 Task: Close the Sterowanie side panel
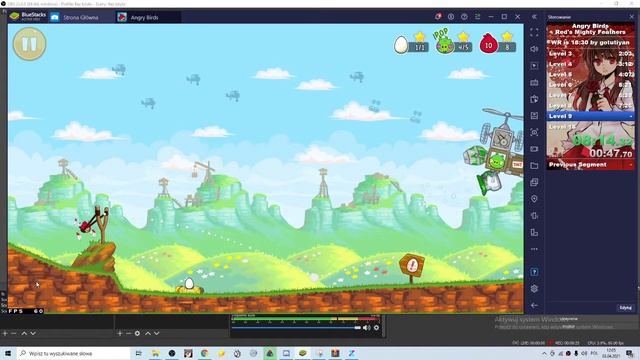click(631, 17)
